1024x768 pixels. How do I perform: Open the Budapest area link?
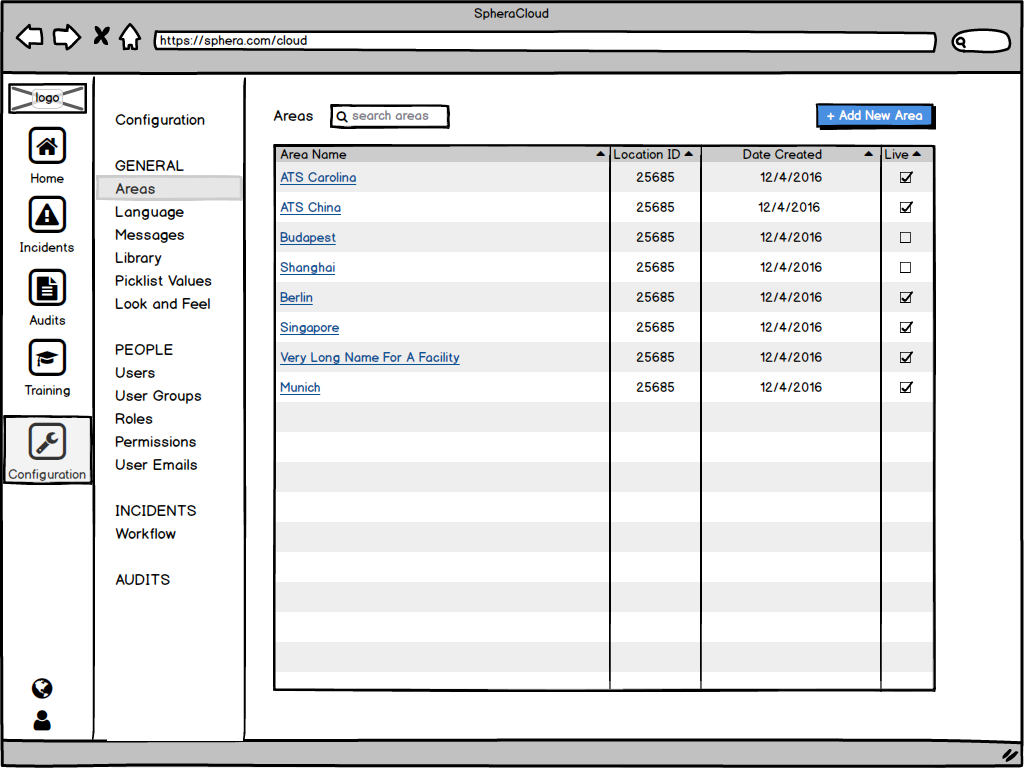(308, 238)
